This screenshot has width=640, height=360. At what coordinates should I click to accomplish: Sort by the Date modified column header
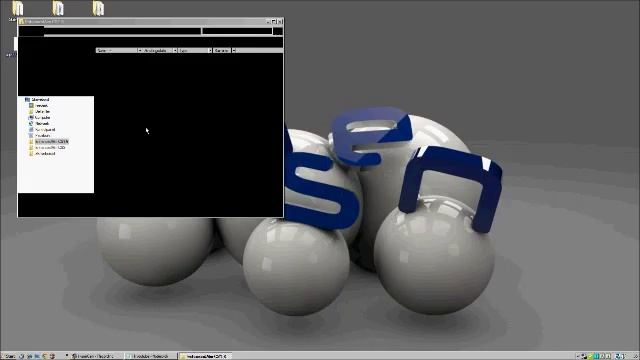coord(157,50)
